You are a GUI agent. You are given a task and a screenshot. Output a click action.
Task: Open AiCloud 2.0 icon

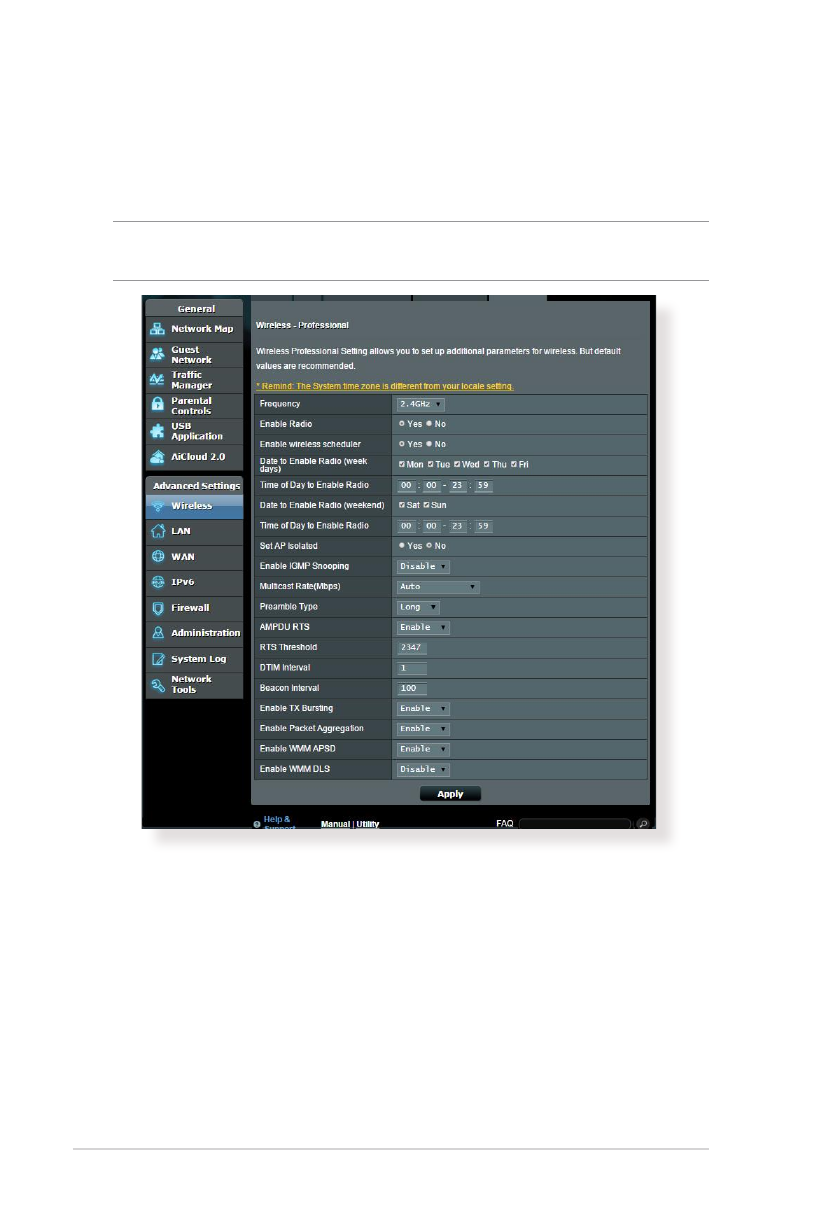[x=157, y=456]
